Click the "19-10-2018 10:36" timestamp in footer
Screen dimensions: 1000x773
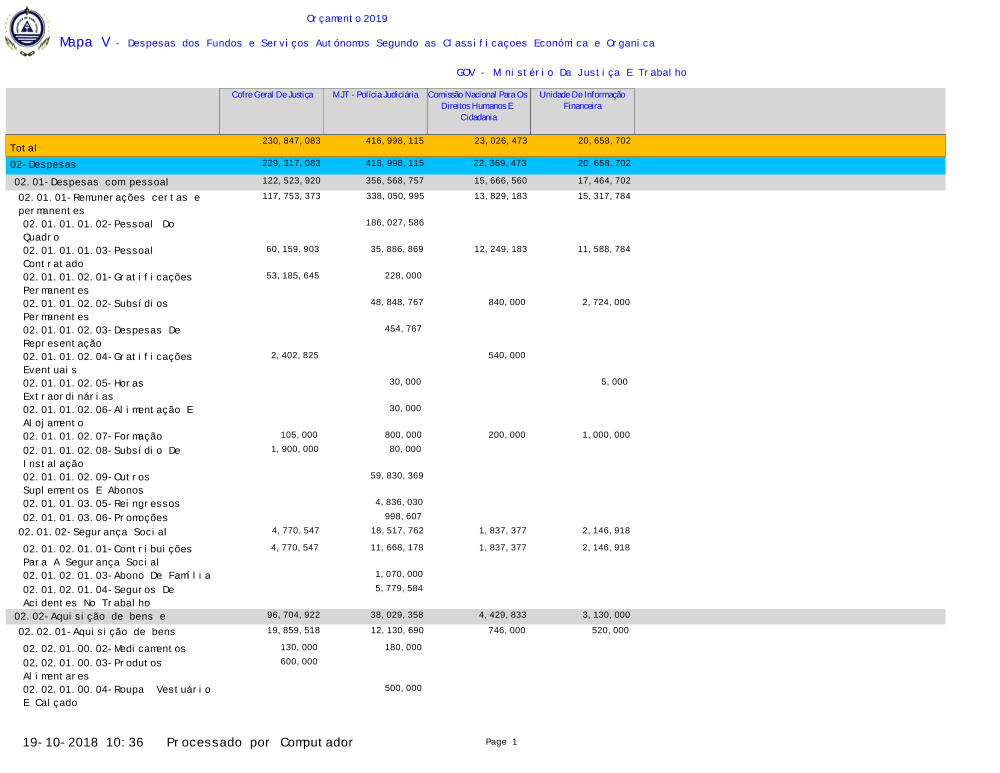click(83, 742)
